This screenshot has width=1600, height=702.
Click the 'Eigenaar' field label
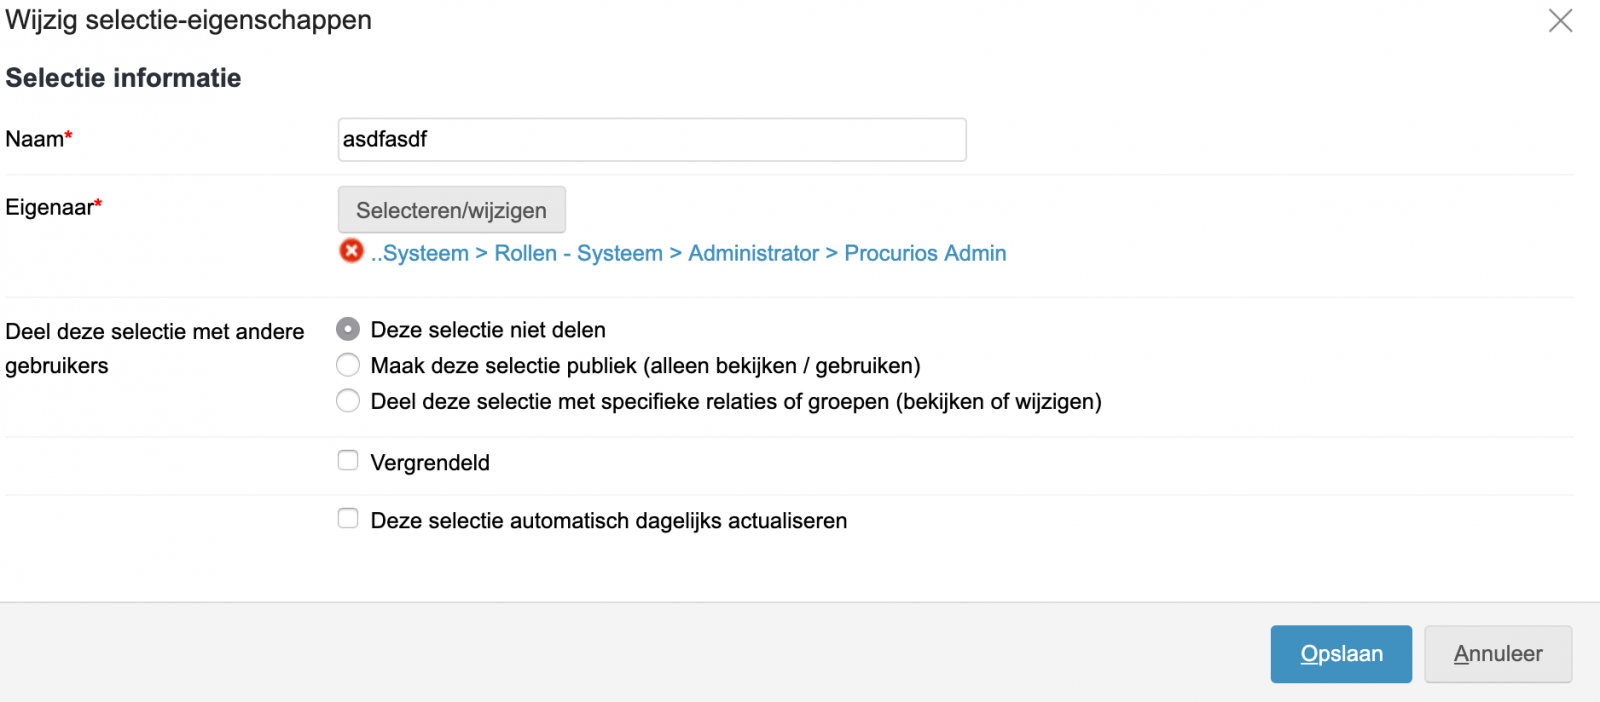click(50, 208)
